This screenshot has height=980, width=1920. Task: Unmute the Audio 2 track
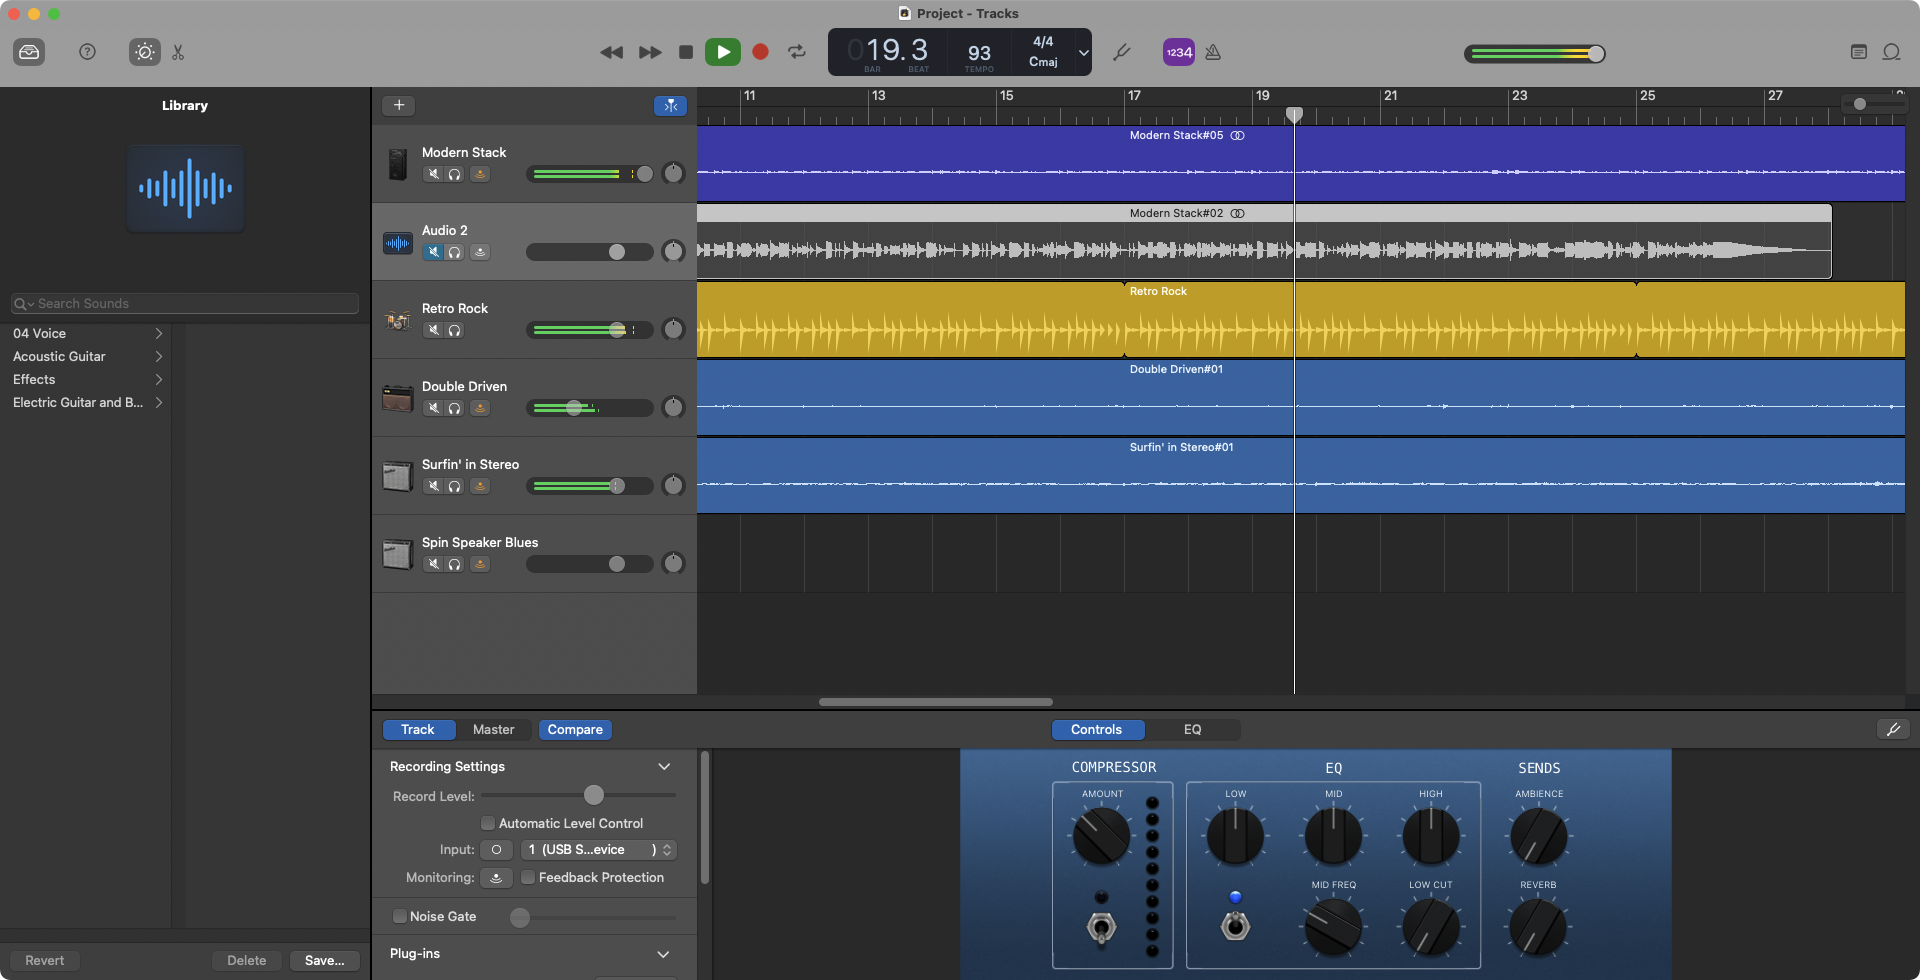[433, 252]
